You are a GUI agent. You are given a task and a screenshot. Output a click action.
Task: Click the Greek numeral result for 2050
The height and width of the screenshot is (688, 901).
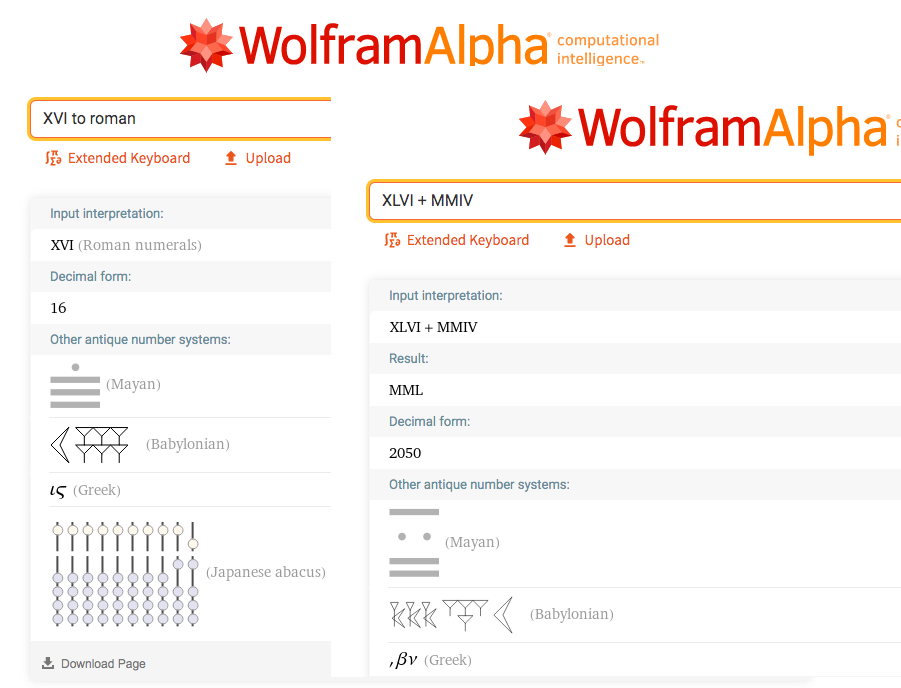(403, 660)
